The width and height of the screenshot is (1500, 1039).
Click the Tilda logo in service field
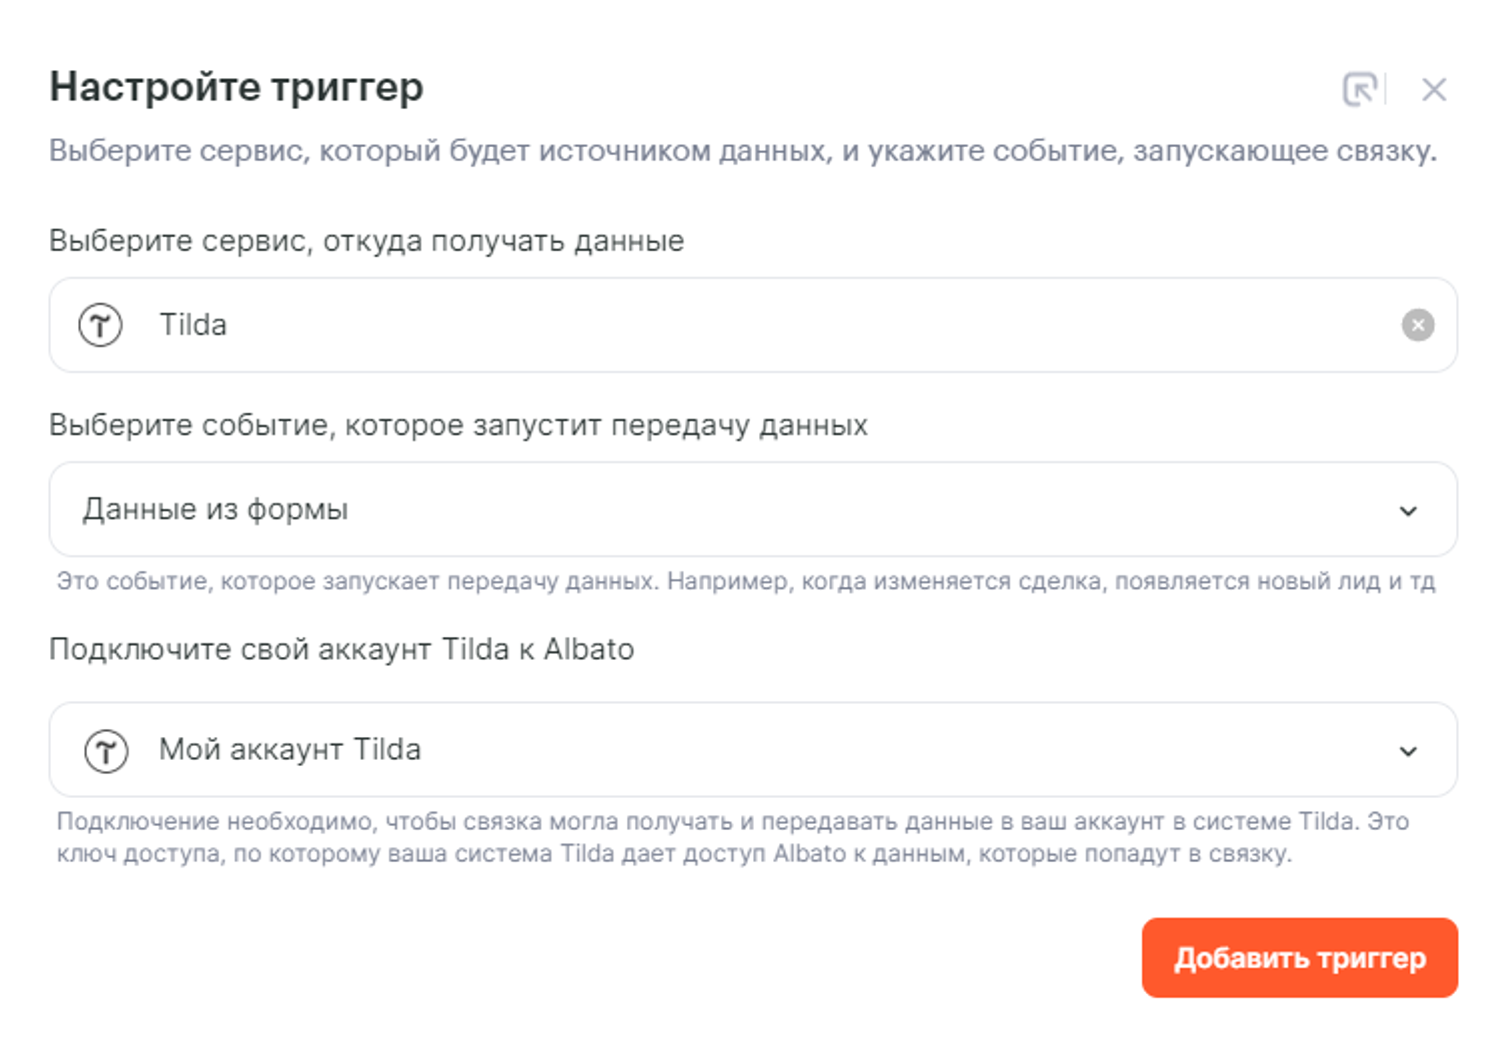[x=101, y=325]
